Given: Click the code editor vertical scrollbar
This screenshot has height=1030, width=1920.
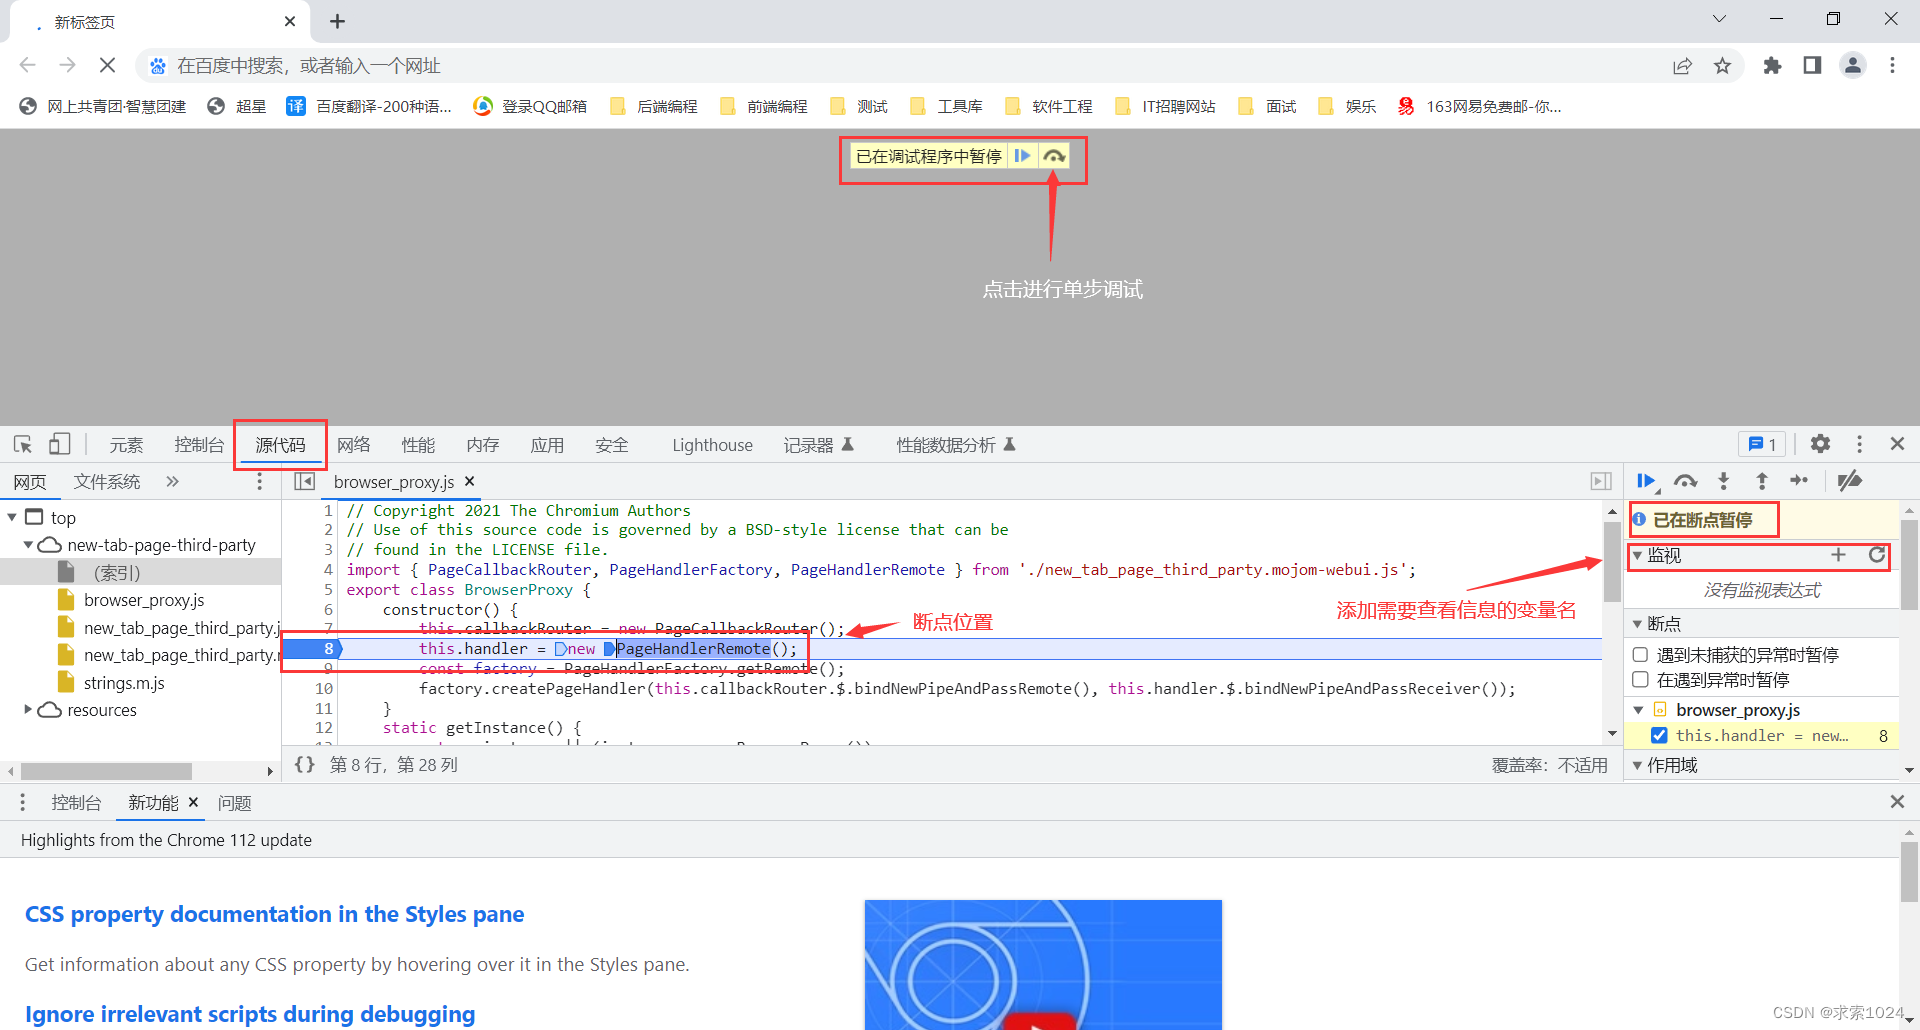Looking at the screenshot, I should click(1612, 562).
